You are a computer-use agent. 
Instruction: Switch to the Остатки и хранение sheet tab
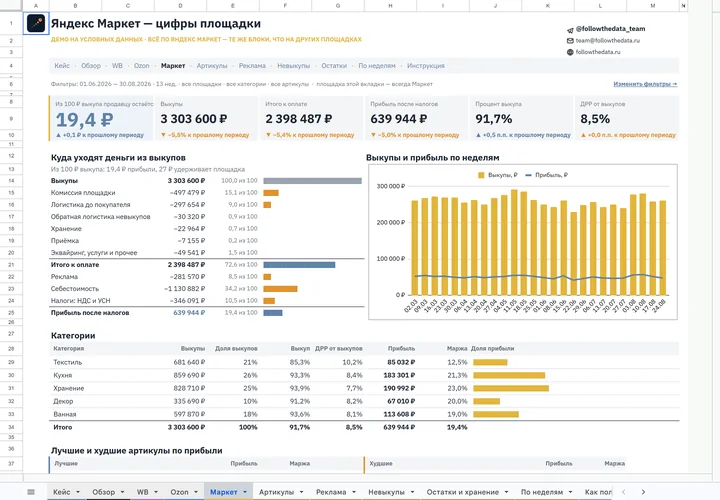pyautogui.click(x=462, y=492)
